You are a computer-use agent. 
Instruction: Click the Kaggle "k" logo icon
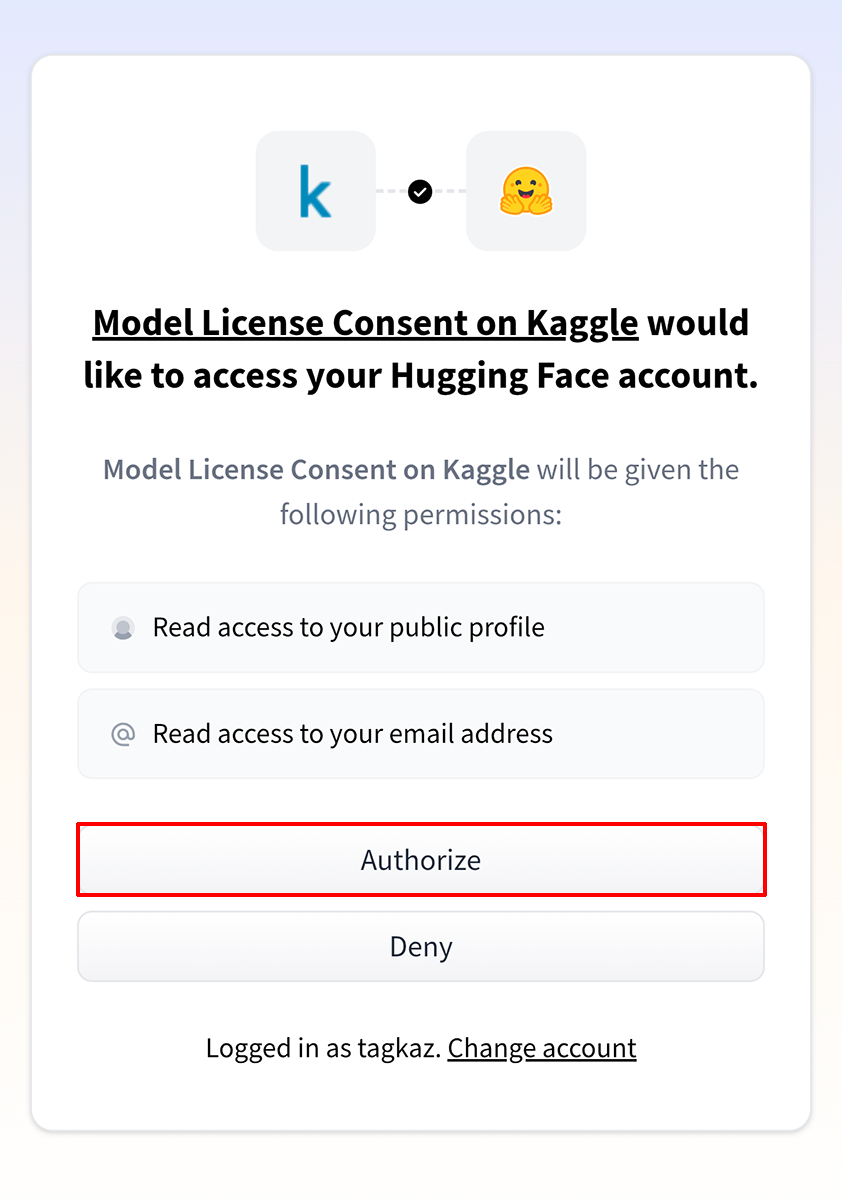tap(315, 191)
